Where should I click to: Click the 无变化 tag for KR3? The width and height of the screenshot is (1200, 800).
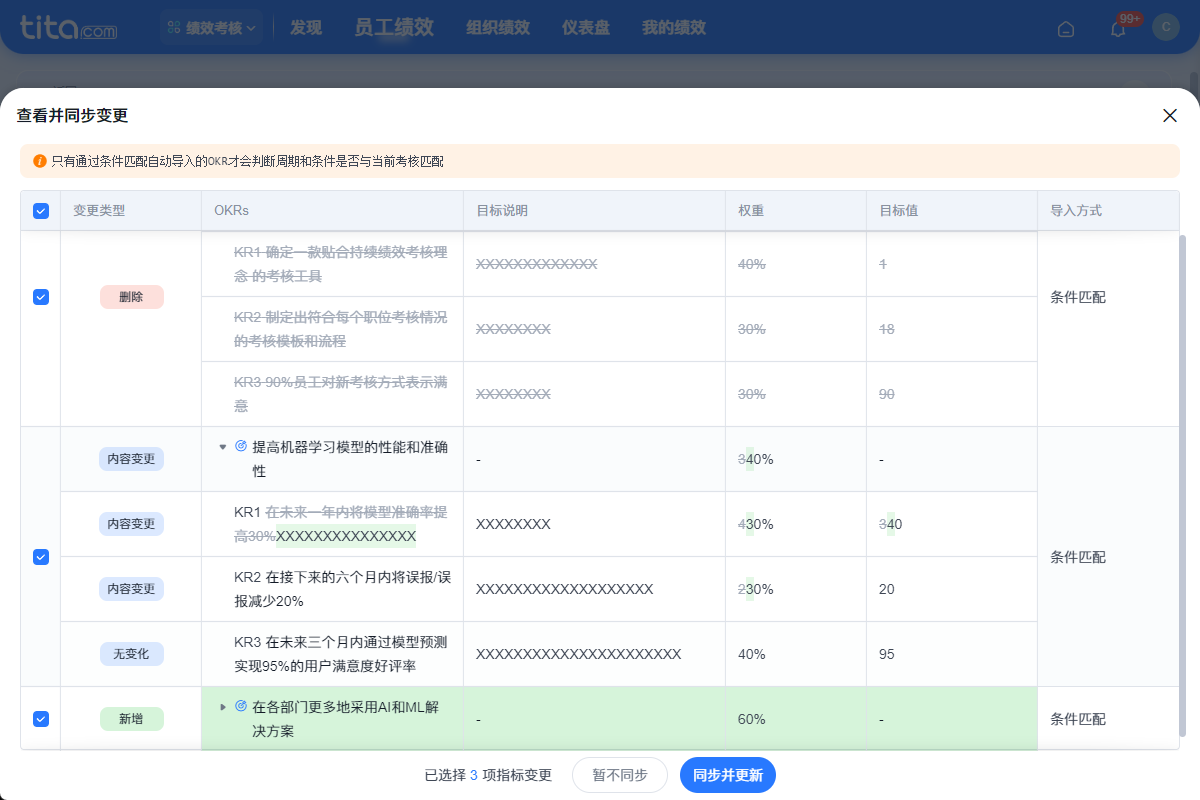click(131, 654)
